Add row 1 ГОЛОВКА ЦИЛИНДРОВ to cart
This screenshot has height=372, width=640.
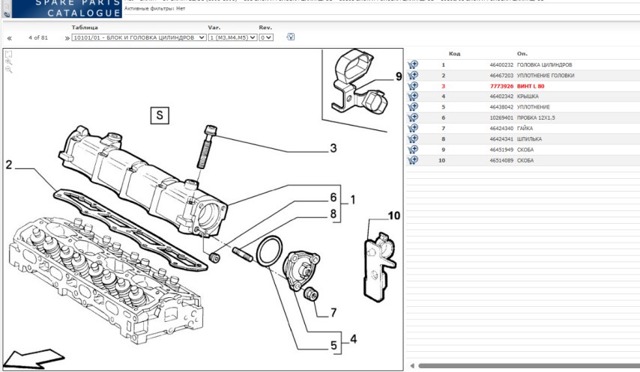click(x=413, y=65)
